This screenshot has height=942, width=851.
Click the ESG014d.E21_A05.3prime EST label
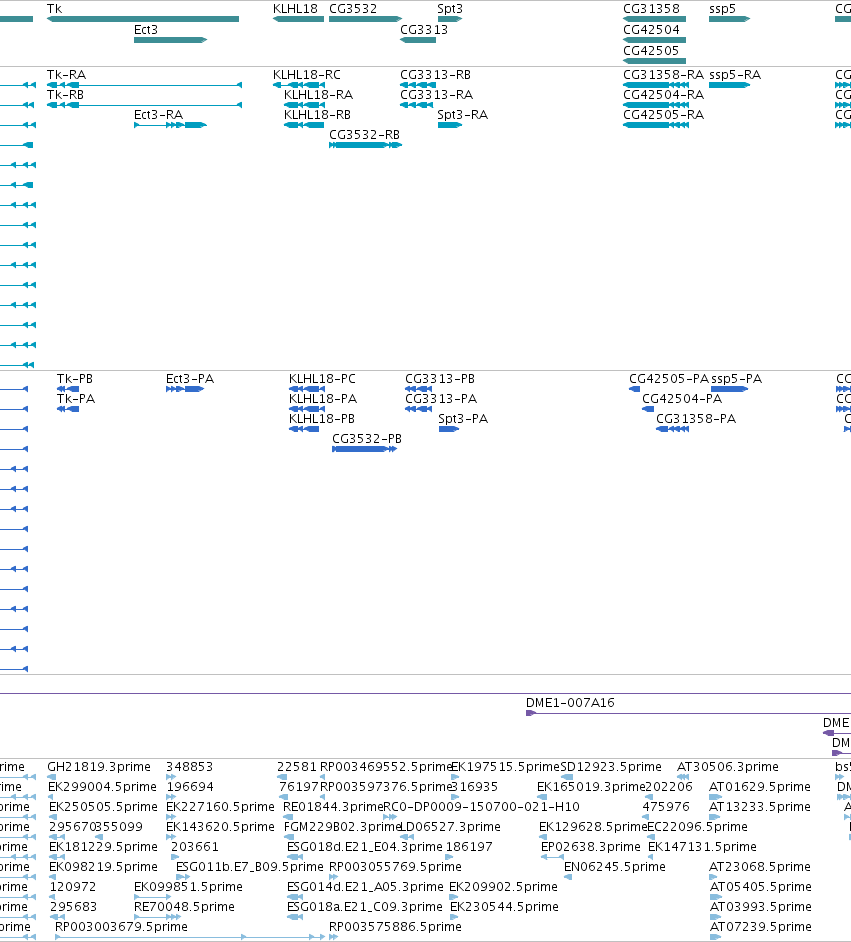[x=365, y=887]
